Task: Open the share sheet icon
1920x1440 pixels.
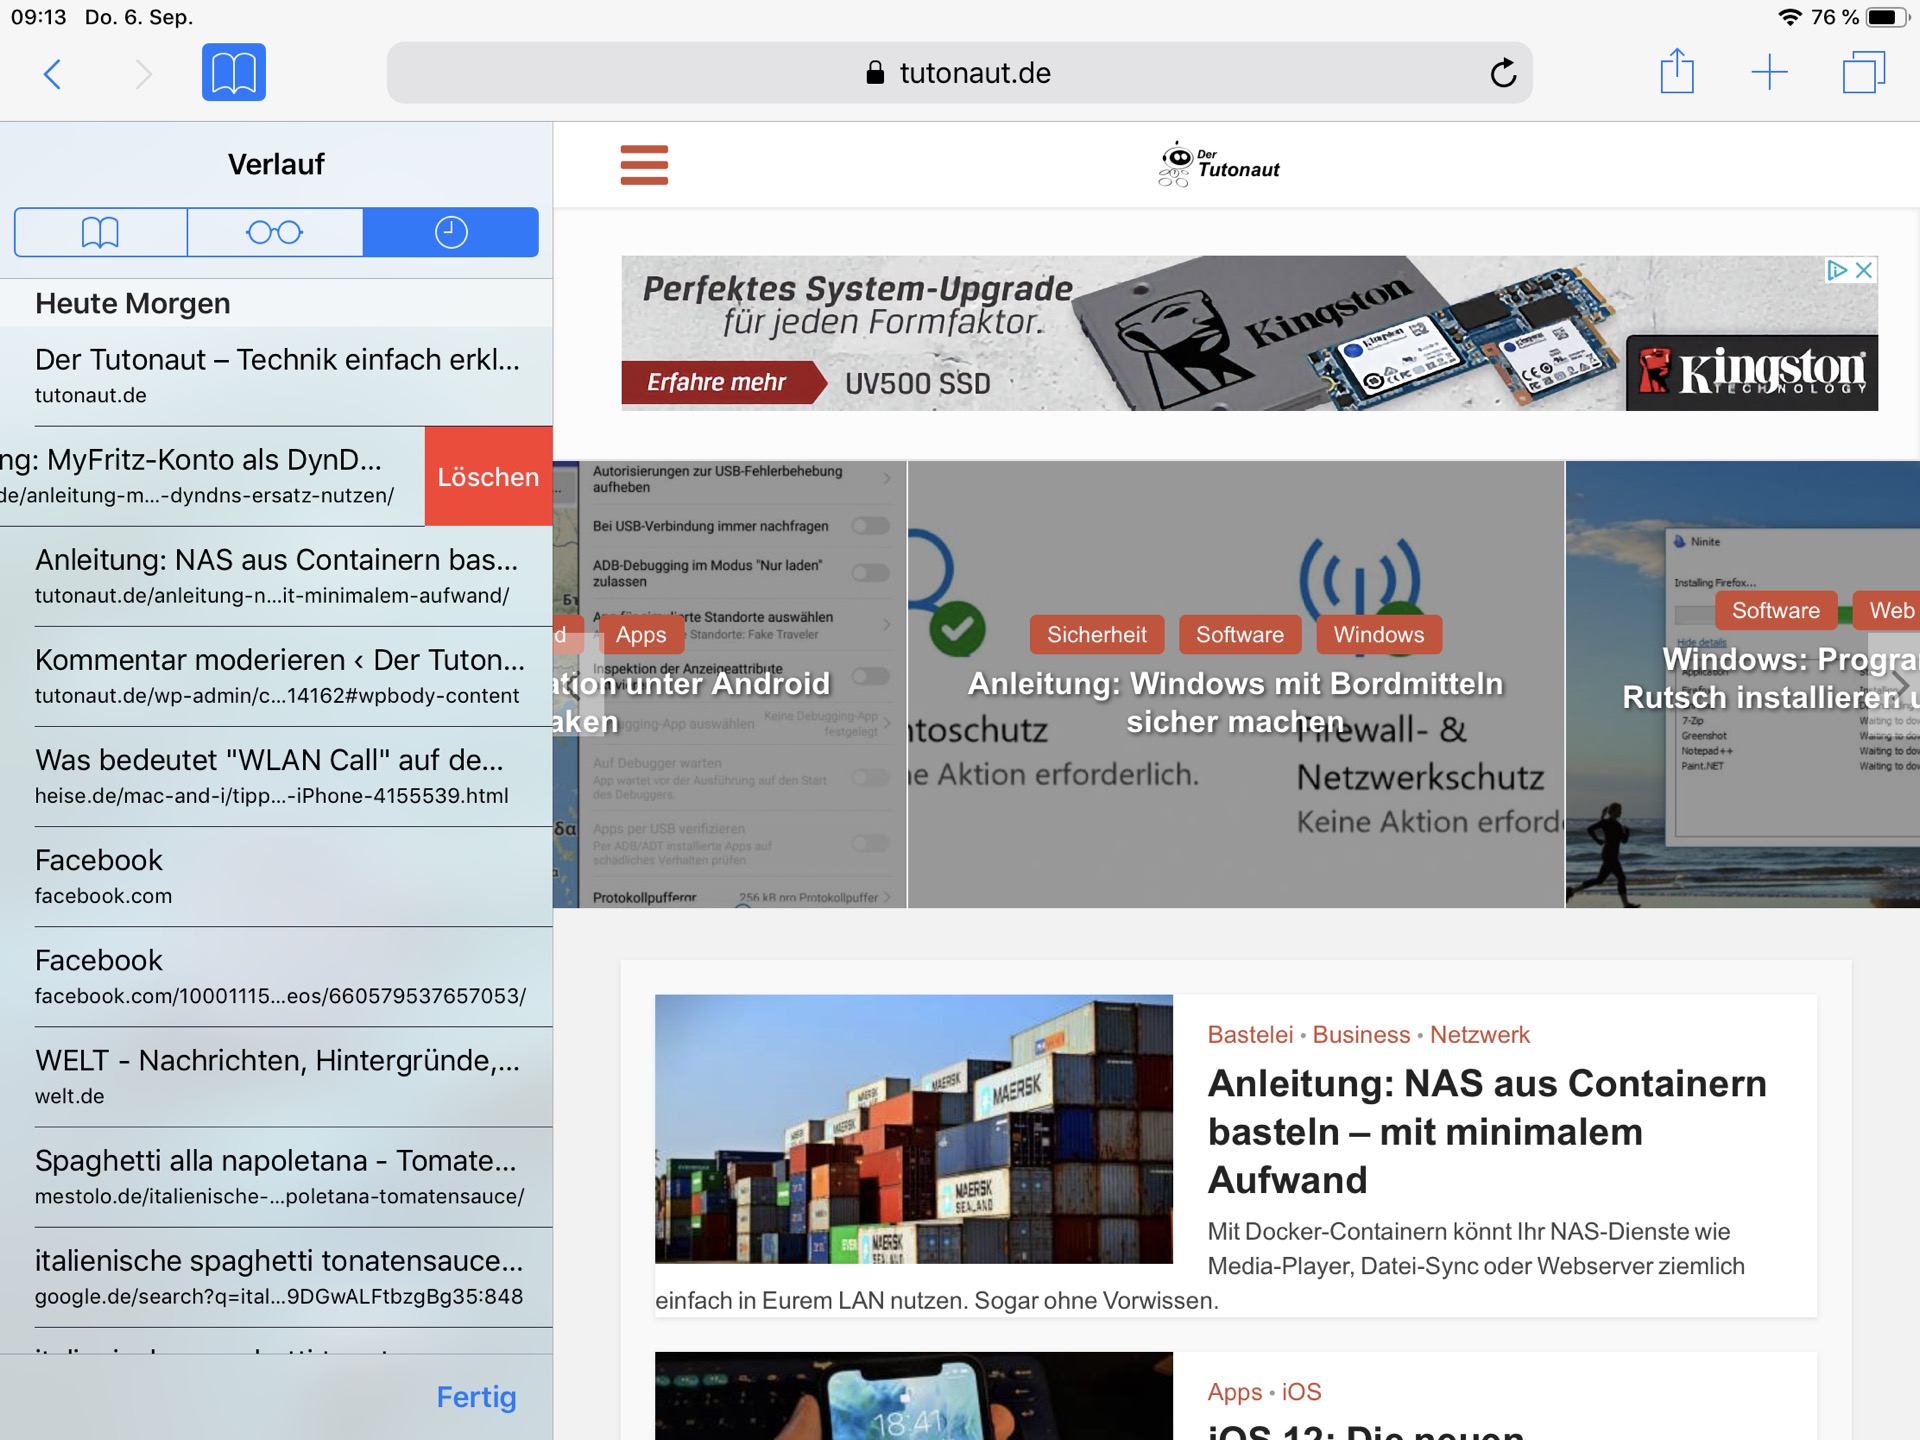Action: tap(1677, 72)
